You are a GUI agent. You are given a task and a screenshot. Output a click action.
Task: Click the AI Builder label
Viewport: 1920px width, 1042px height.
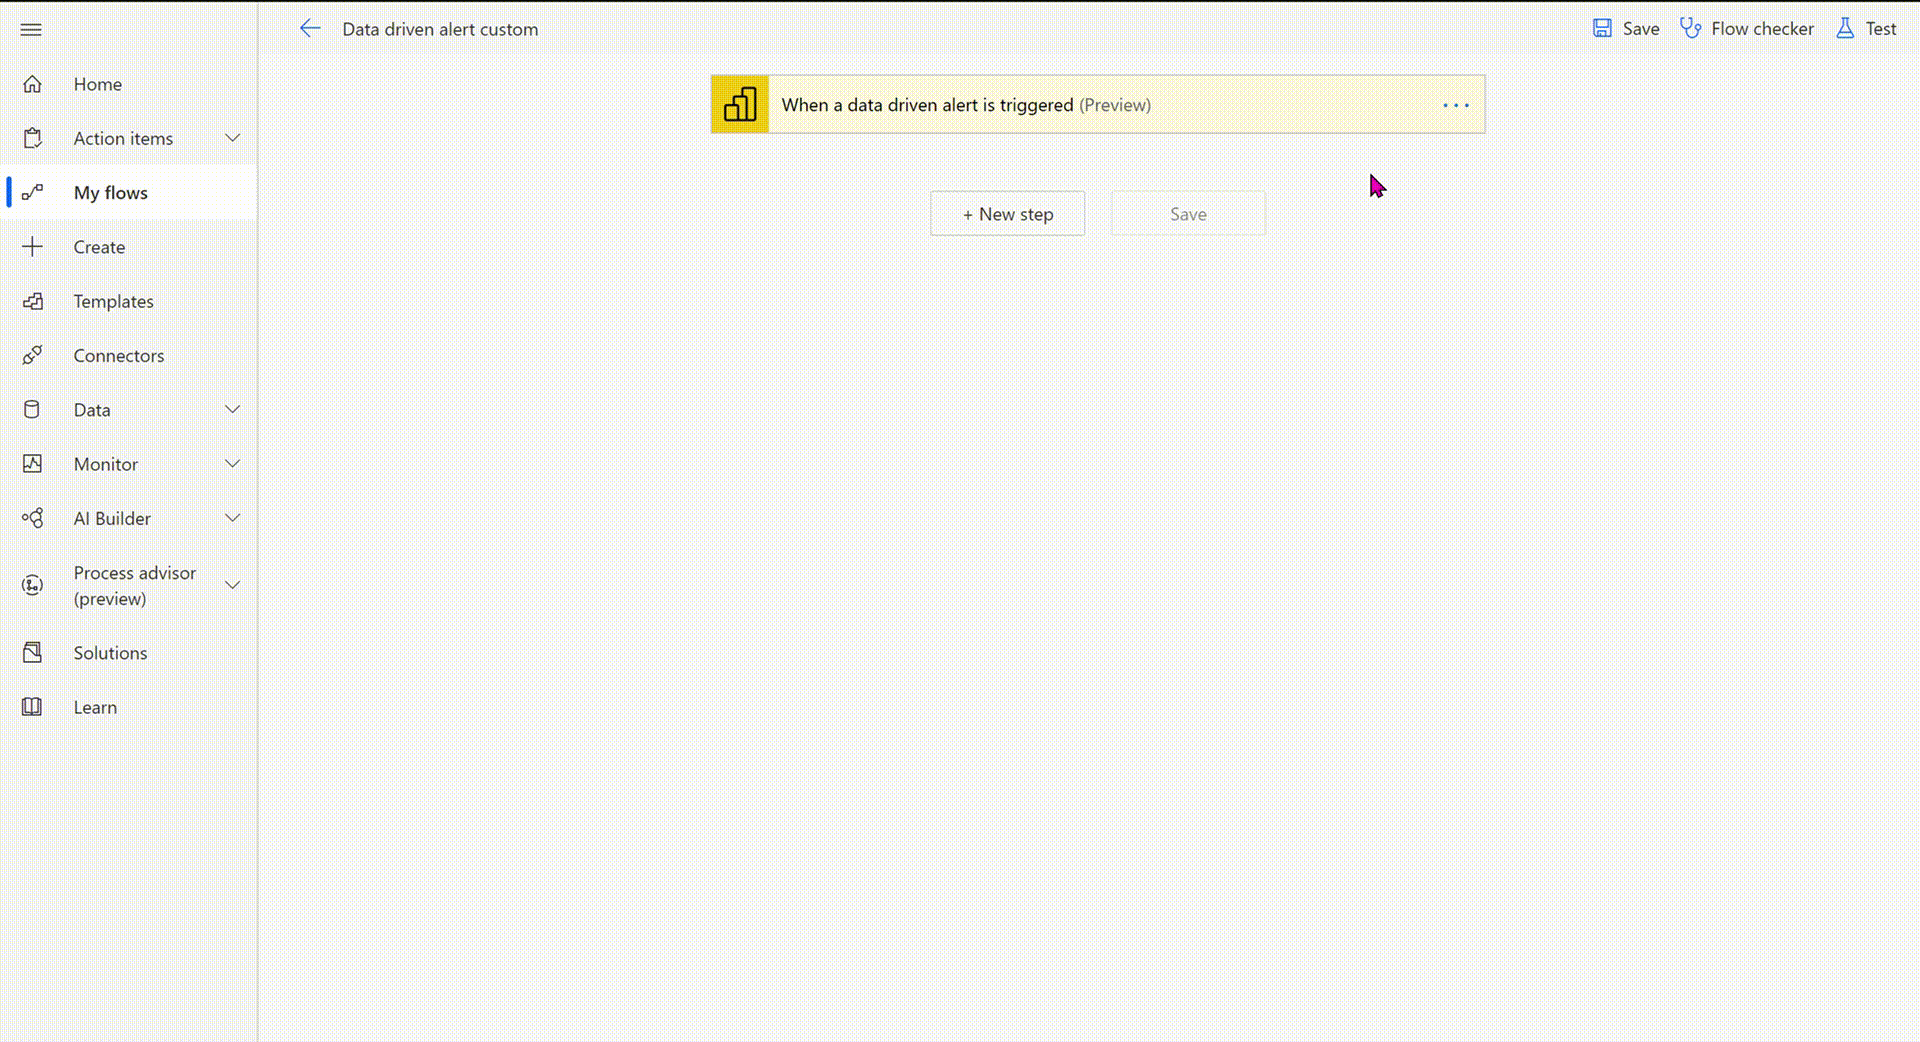coord(112,518)
